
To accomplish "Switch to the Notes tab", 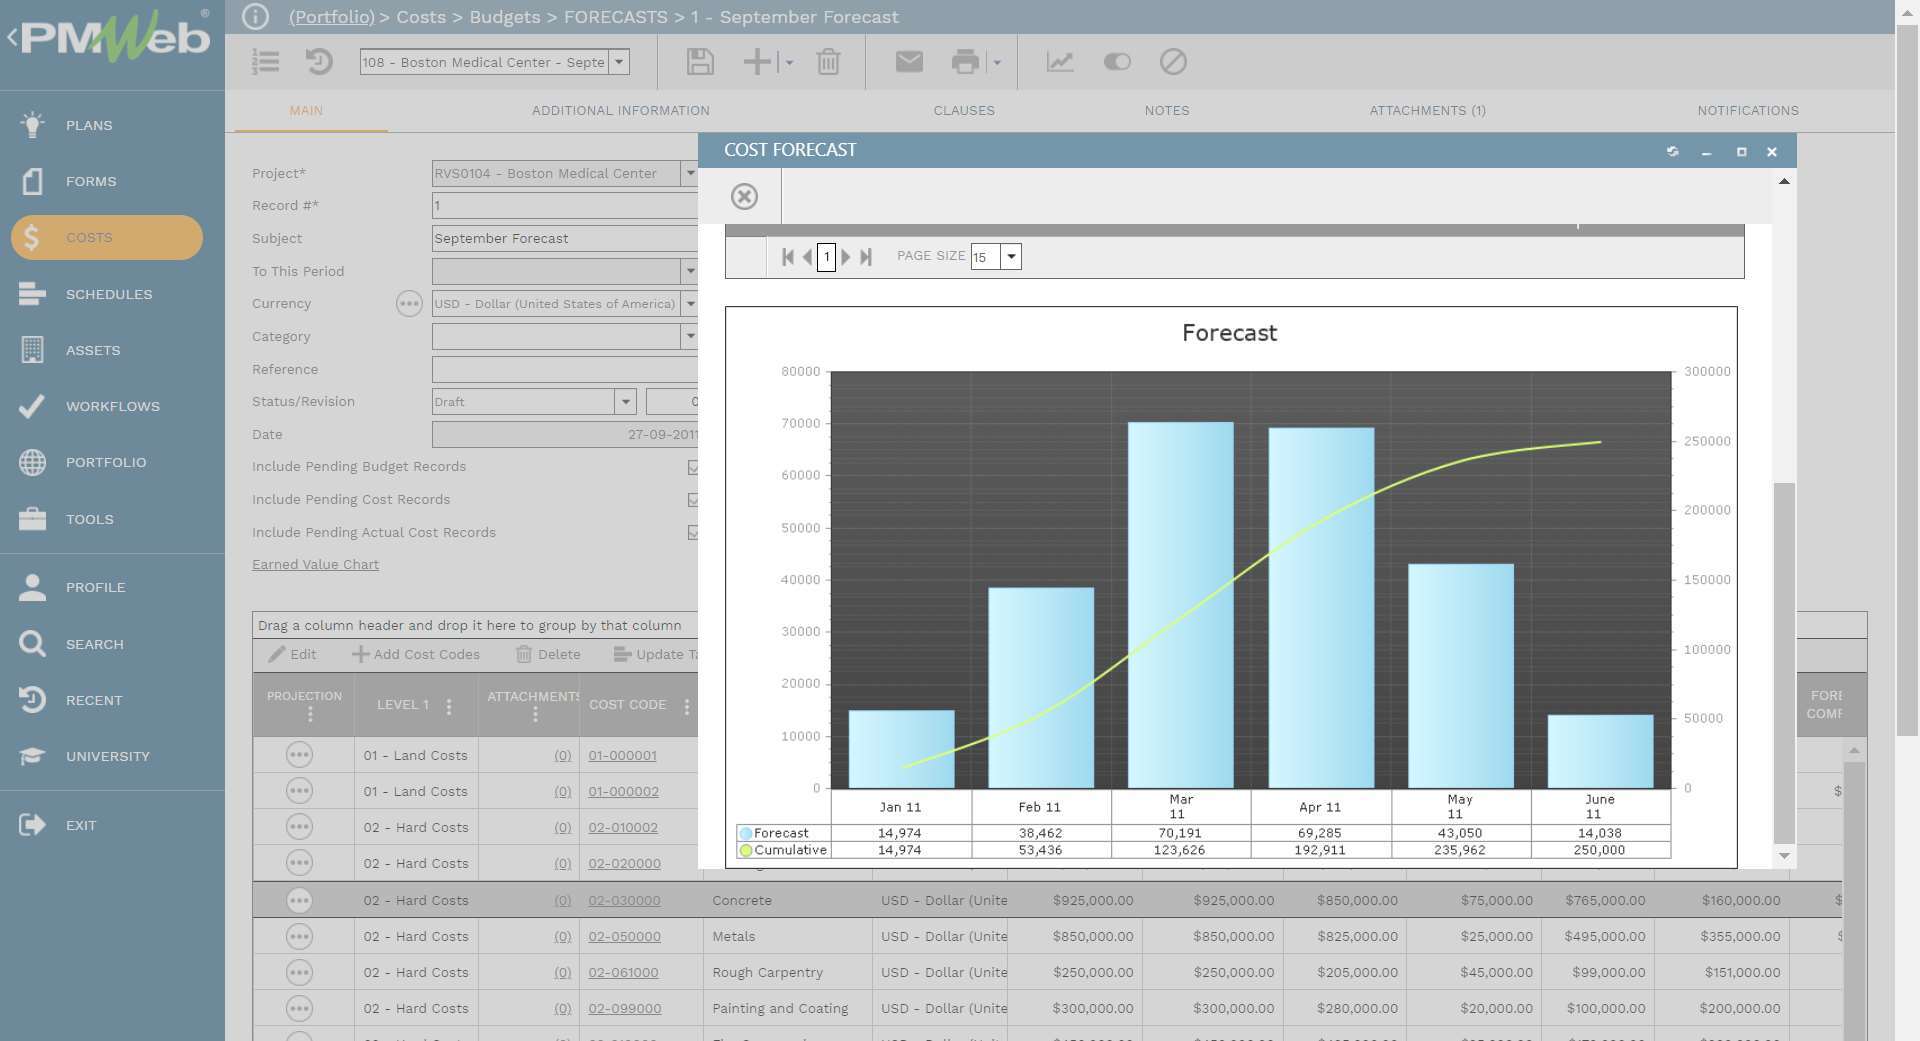I will click(1167, 111).
